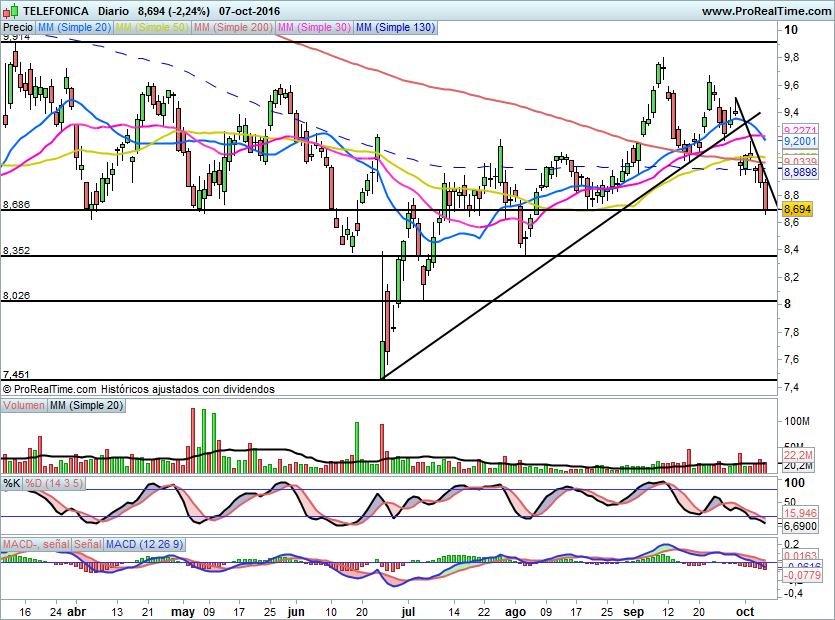Screen dimensions: 835x620
Task: Click the may month label on the time axis
Action: tap(183, 612)
